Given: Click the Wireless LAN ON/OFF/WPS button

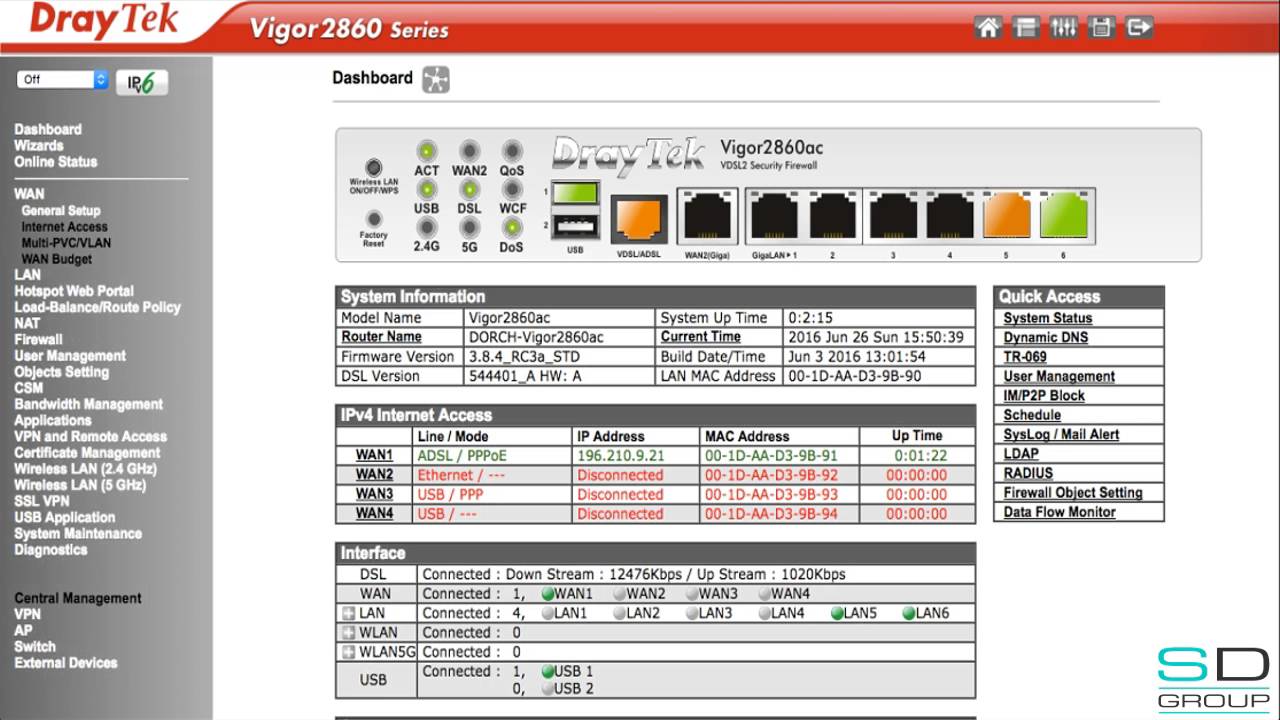Looking at the screenshot, I should click(x=374, y=167).
